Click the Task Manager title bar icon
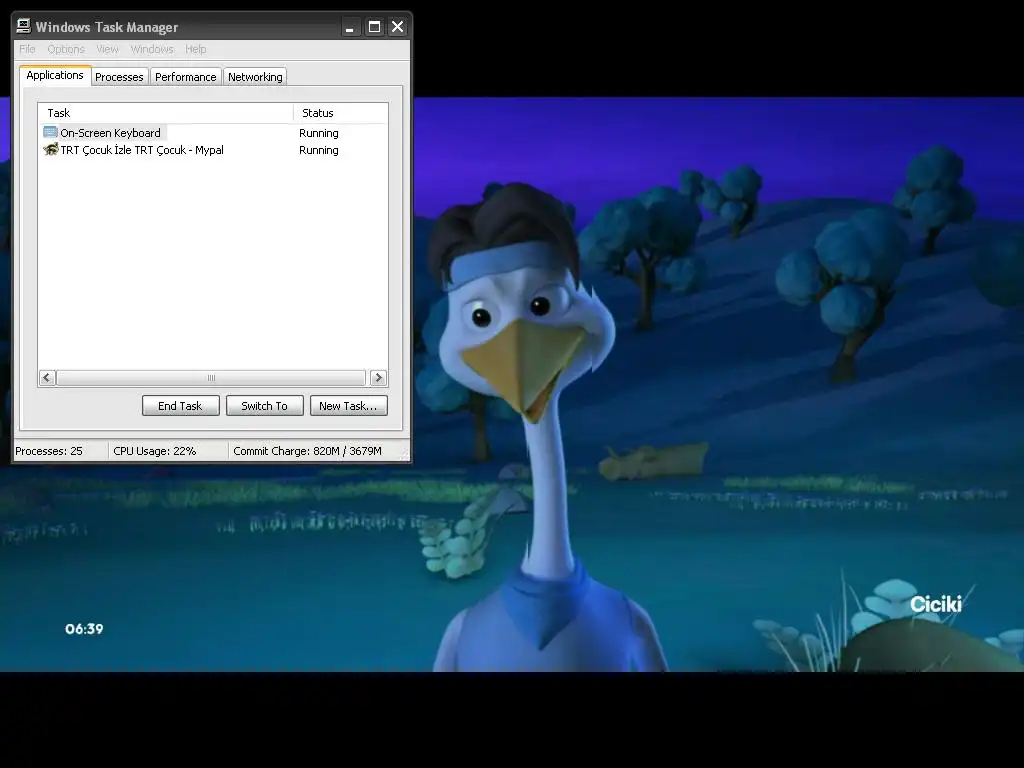This screenshot has width=1024, height=768. coord(24,26)
